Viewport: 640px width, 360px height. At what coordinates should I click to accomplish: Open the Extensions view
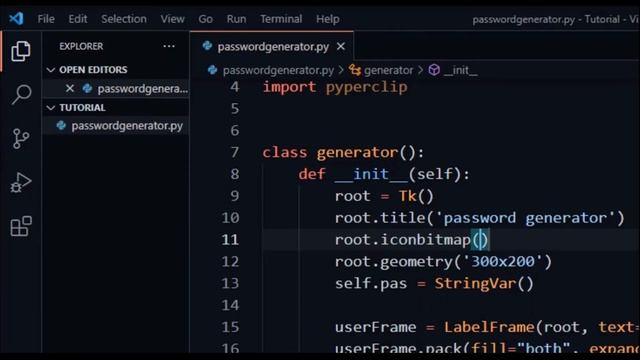(21, 226)
